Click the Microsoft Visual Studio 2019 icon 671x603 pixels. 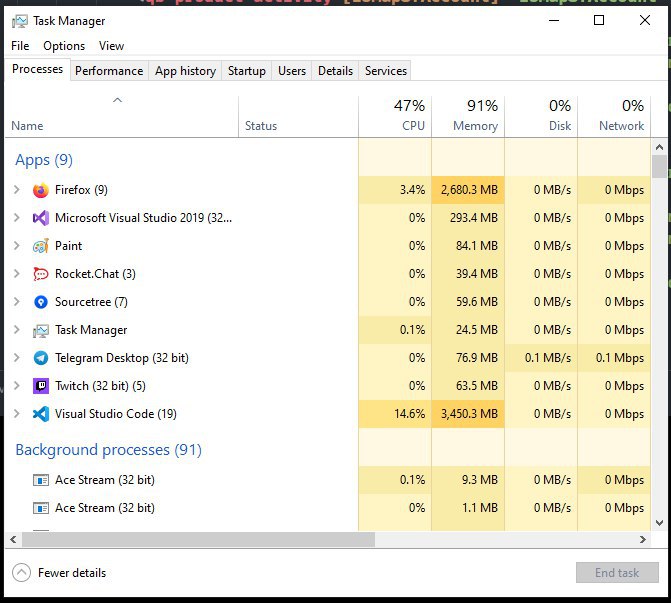[x=41, y=218]
